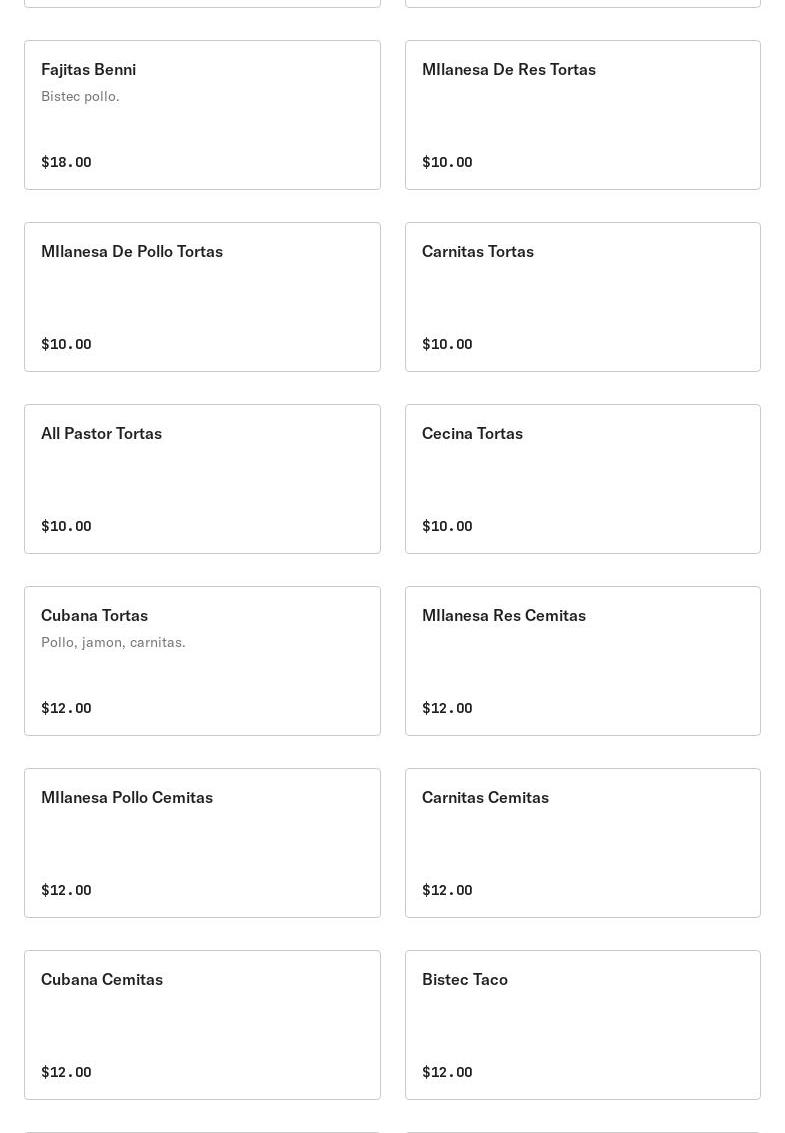This screenshot has width=785, height=1133.
Task: Click the $18.00 price on Fajitas Benni
Action: coord(66,162)
